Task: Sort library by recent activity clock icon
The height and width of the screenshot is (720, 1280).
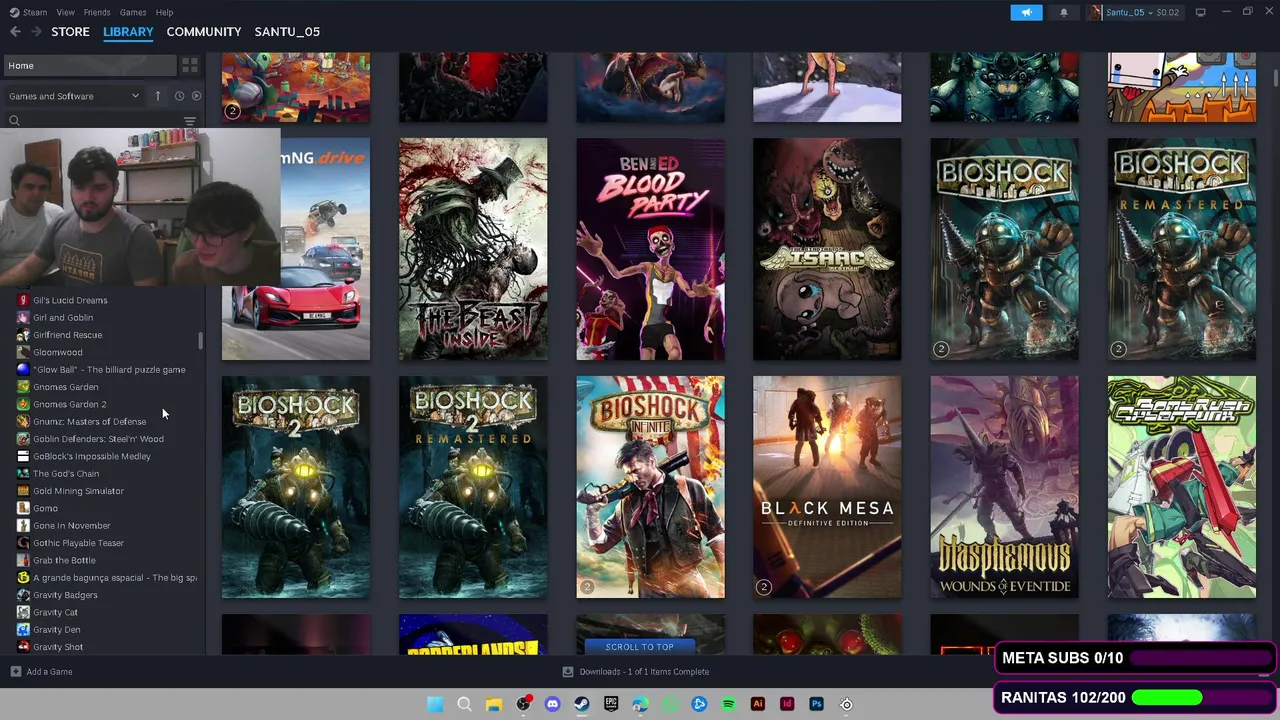Action: click(179, 96)
